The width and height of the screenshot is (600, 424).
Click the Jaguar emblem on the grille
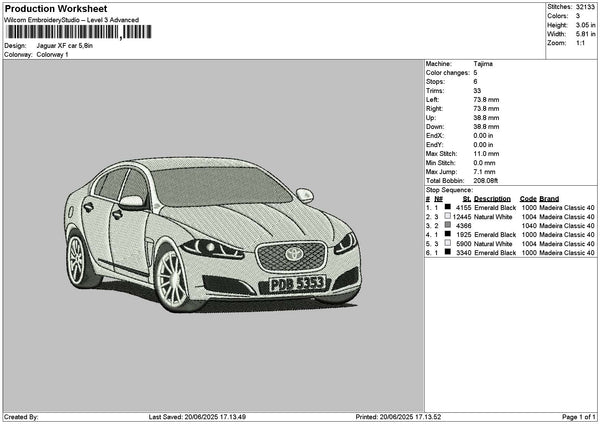294,254
